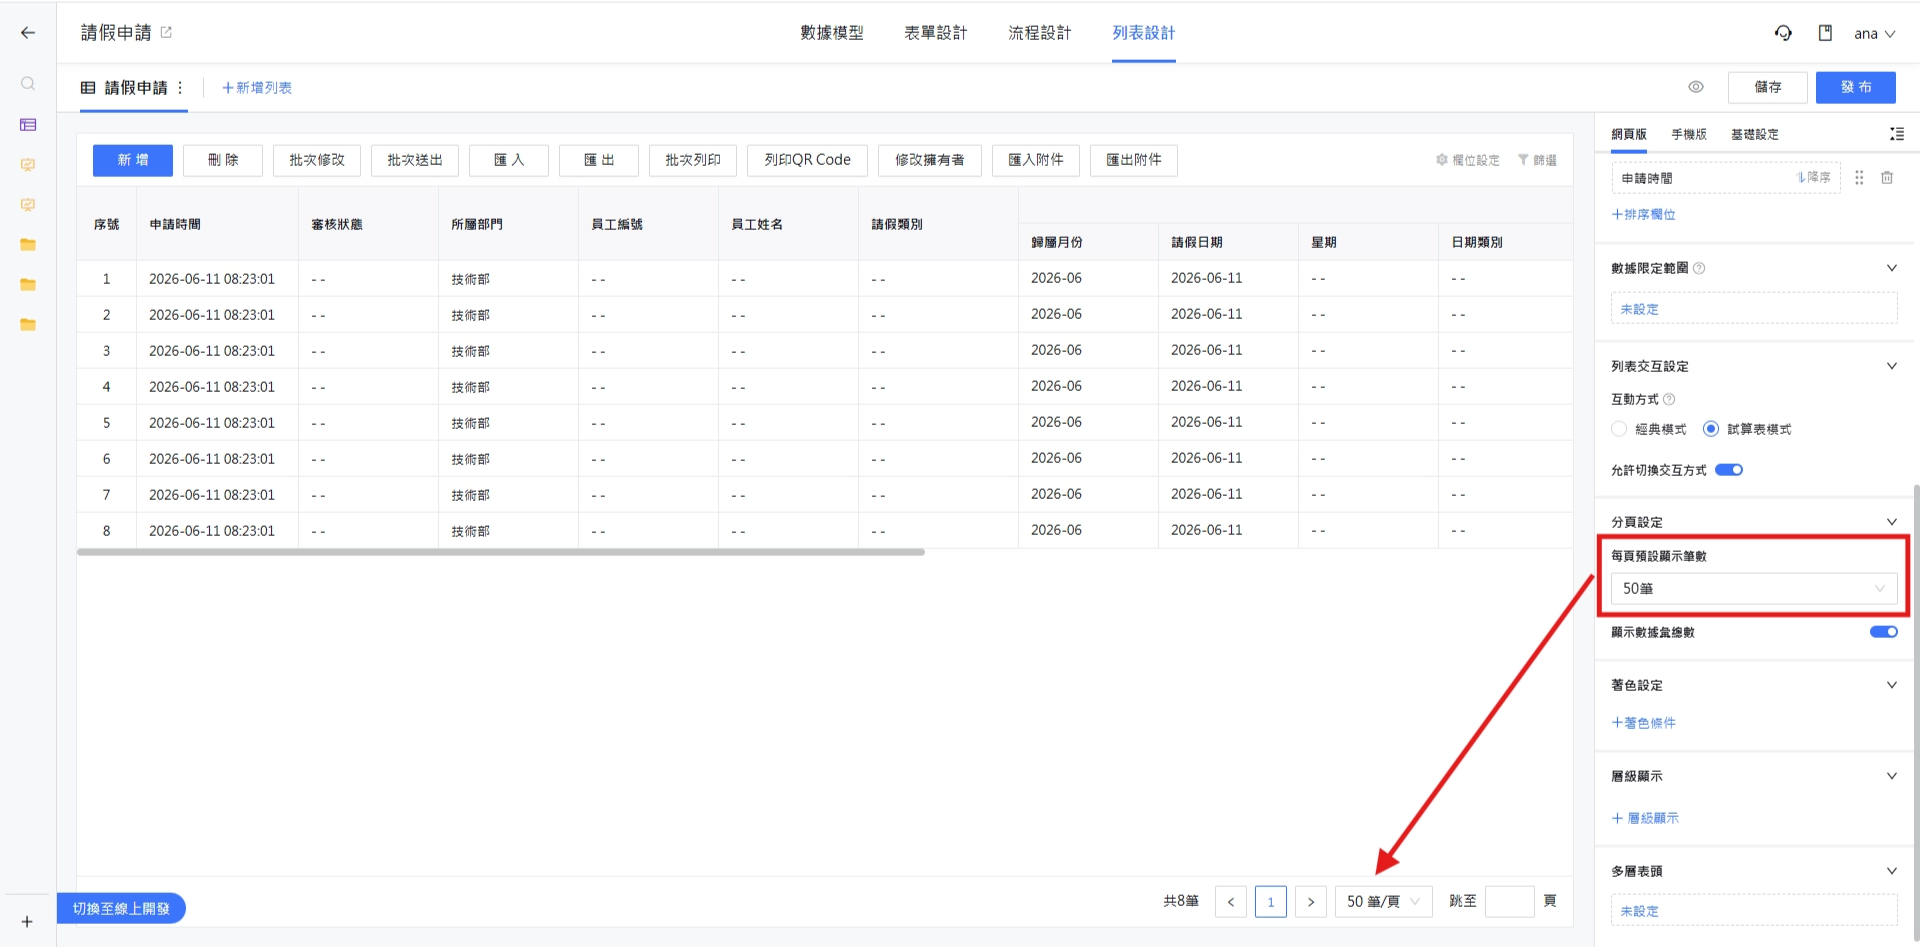Image resolution: width=1920 pixels, height=947 pixels.
Task: Go to previous page arrow
Action: click(1231, 902)
